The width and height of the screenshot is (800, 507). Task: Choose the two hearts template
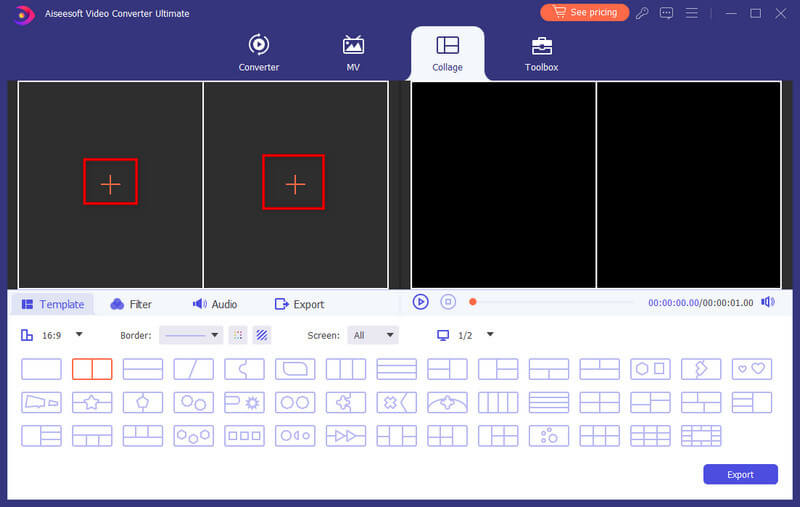point(752,369)
